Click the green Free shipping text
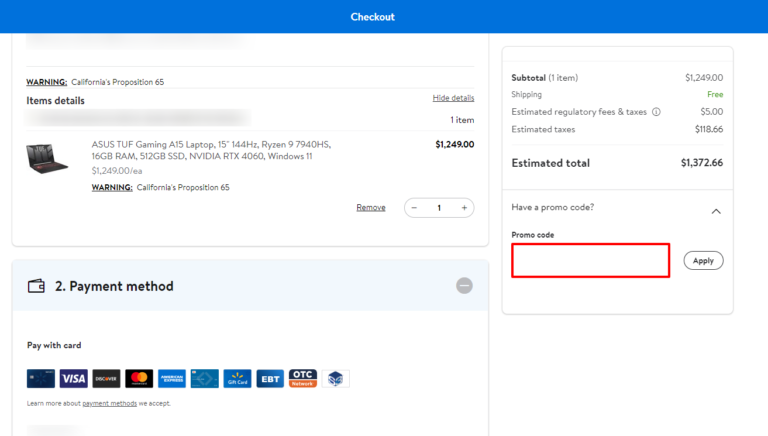This screenshot has height=436, width=768. click(715, 94)
